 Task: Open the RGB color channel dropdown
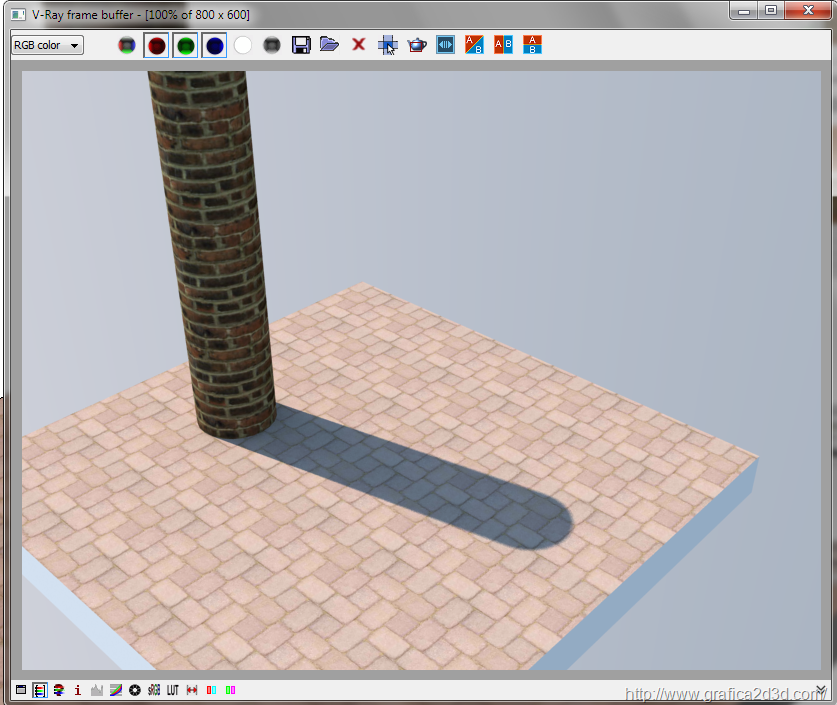47,45
